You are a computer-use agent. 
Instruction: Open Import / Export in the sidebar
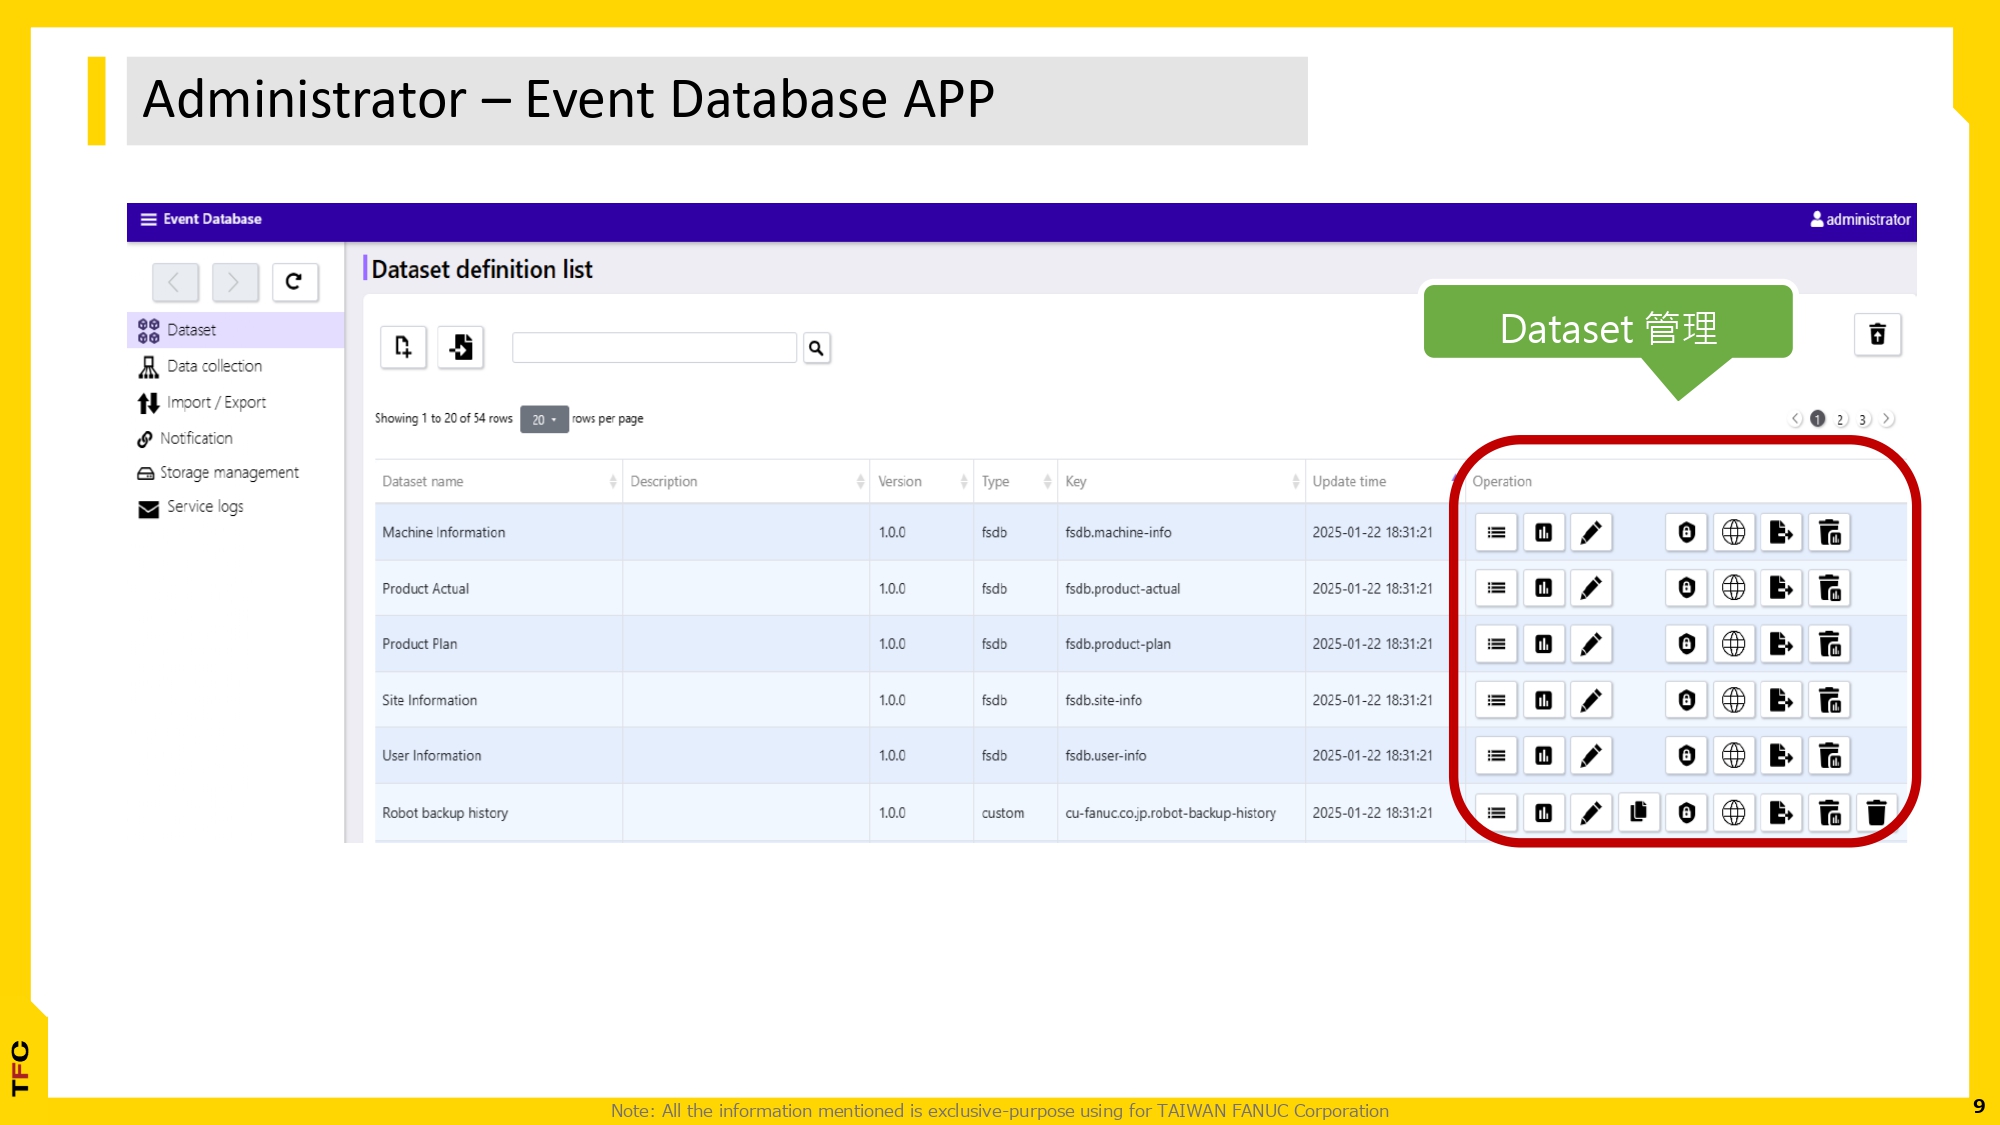202,403
